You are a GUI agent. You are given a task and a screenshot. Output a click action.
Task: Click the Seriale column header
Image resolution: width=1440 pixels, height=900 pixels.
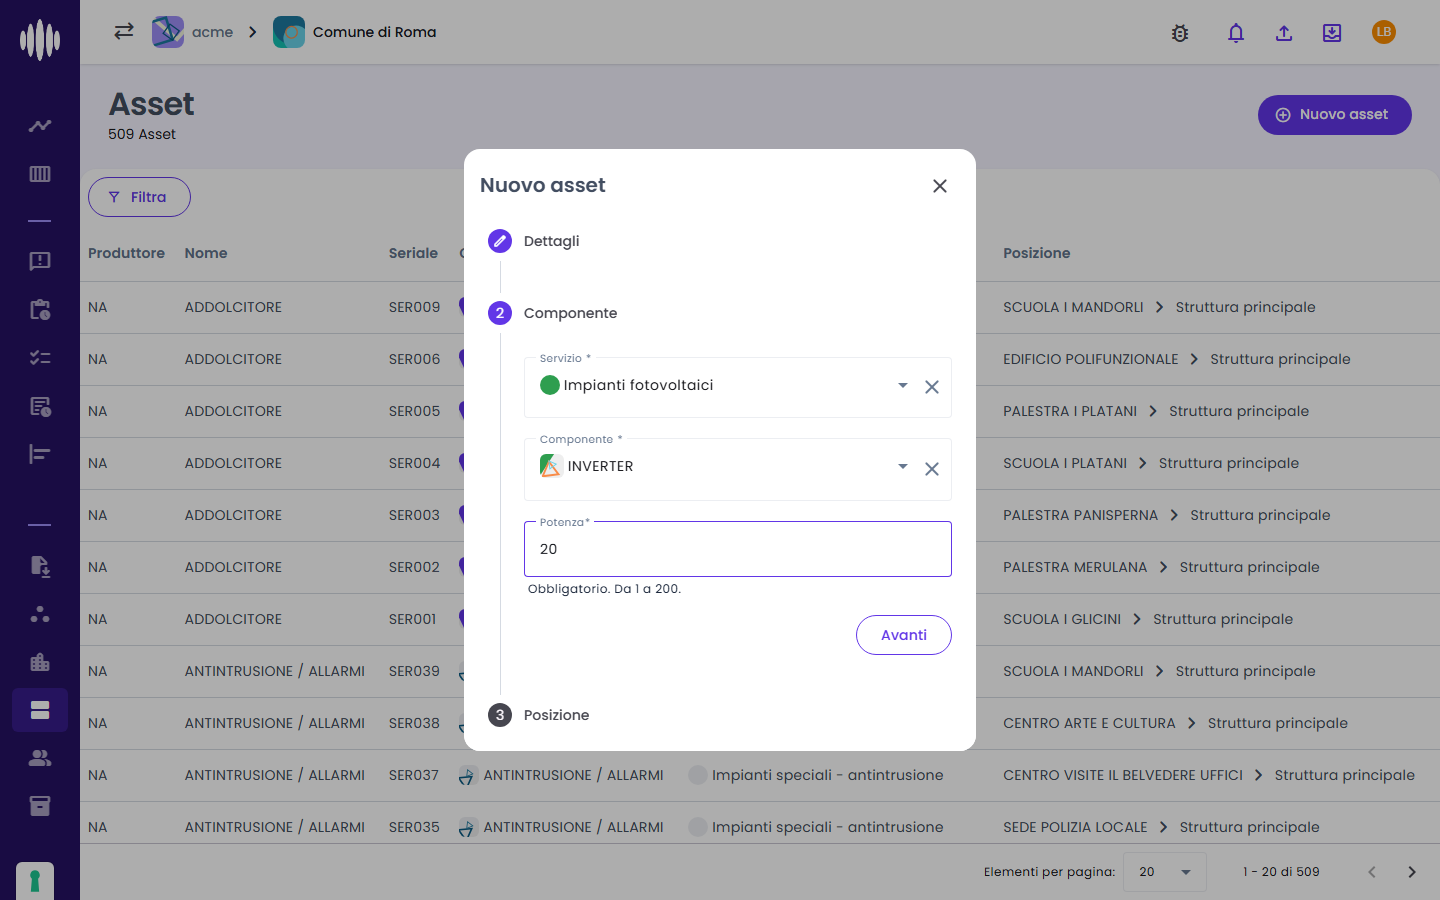click(x=413, y=253)
